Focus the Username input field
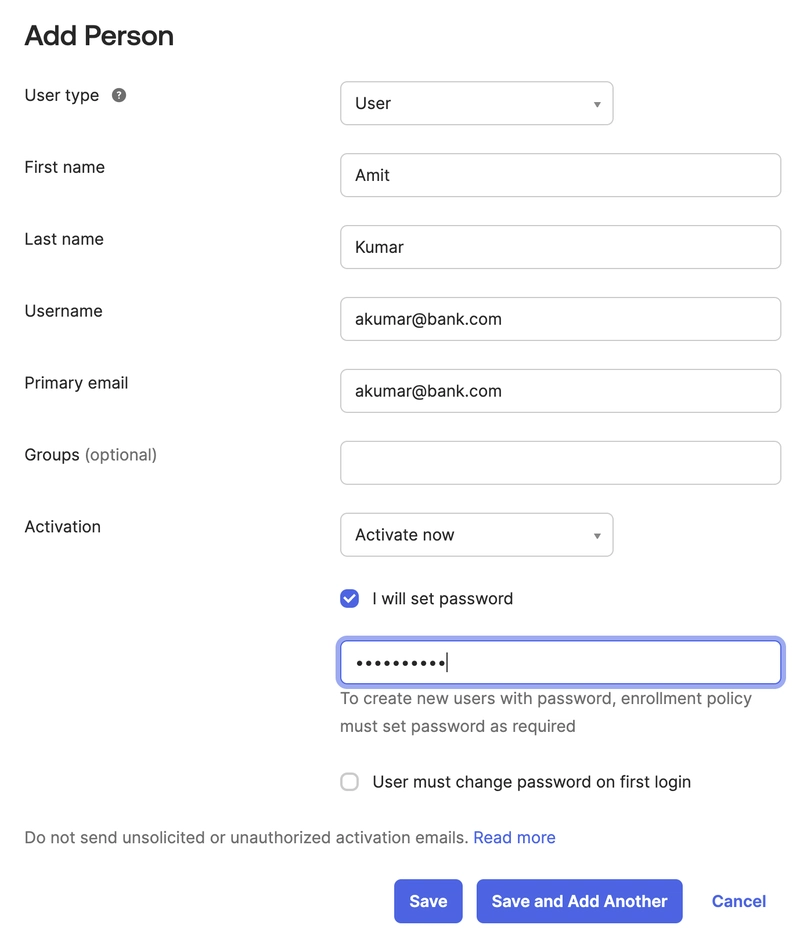Screen dimensions: 800x943 click(x=560, y=319)
